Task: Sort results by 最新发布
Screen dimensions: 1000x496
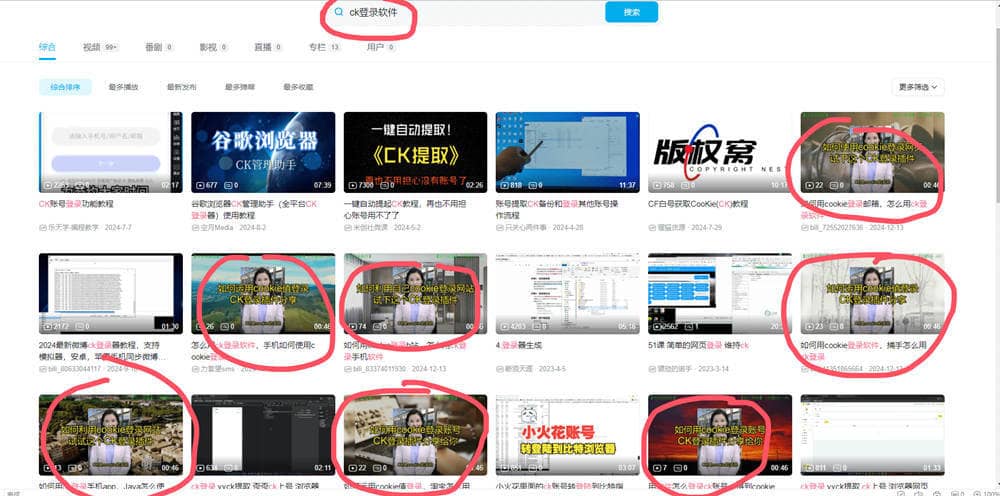Action: click(182, 87)
